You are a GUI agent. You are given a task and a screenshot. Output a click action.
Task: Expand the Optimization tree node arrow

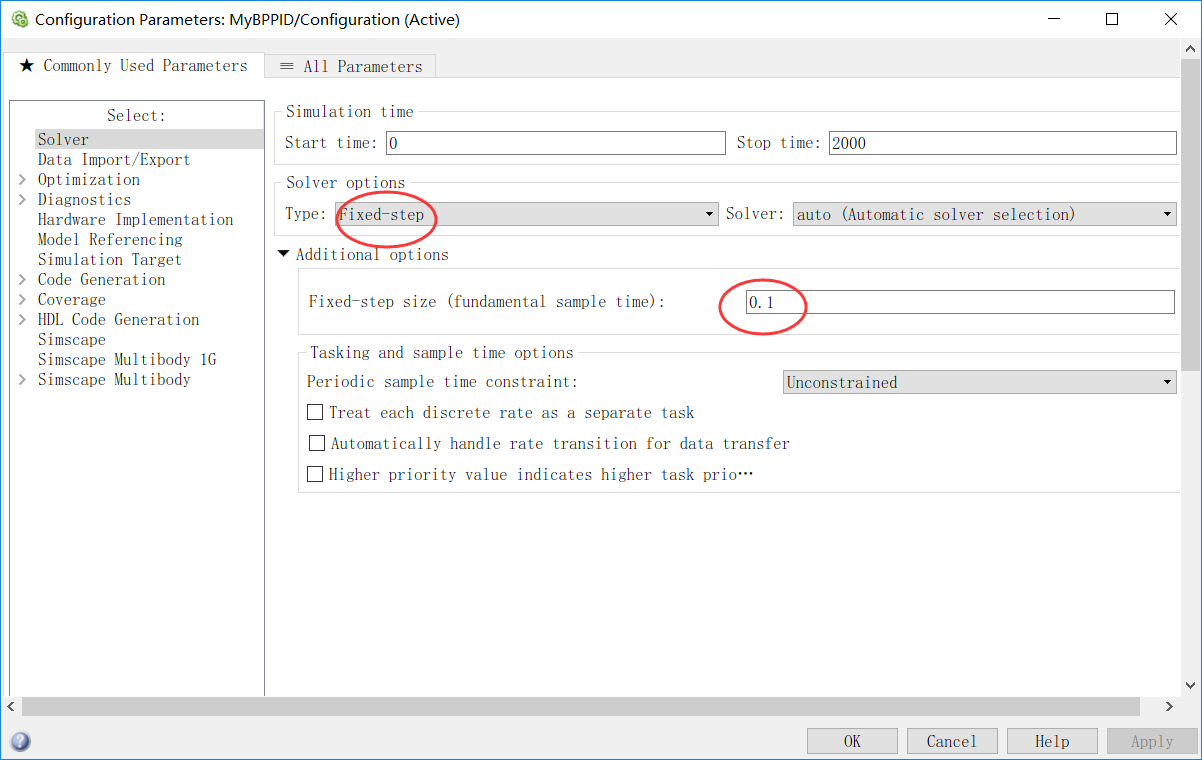click(22, 180)
